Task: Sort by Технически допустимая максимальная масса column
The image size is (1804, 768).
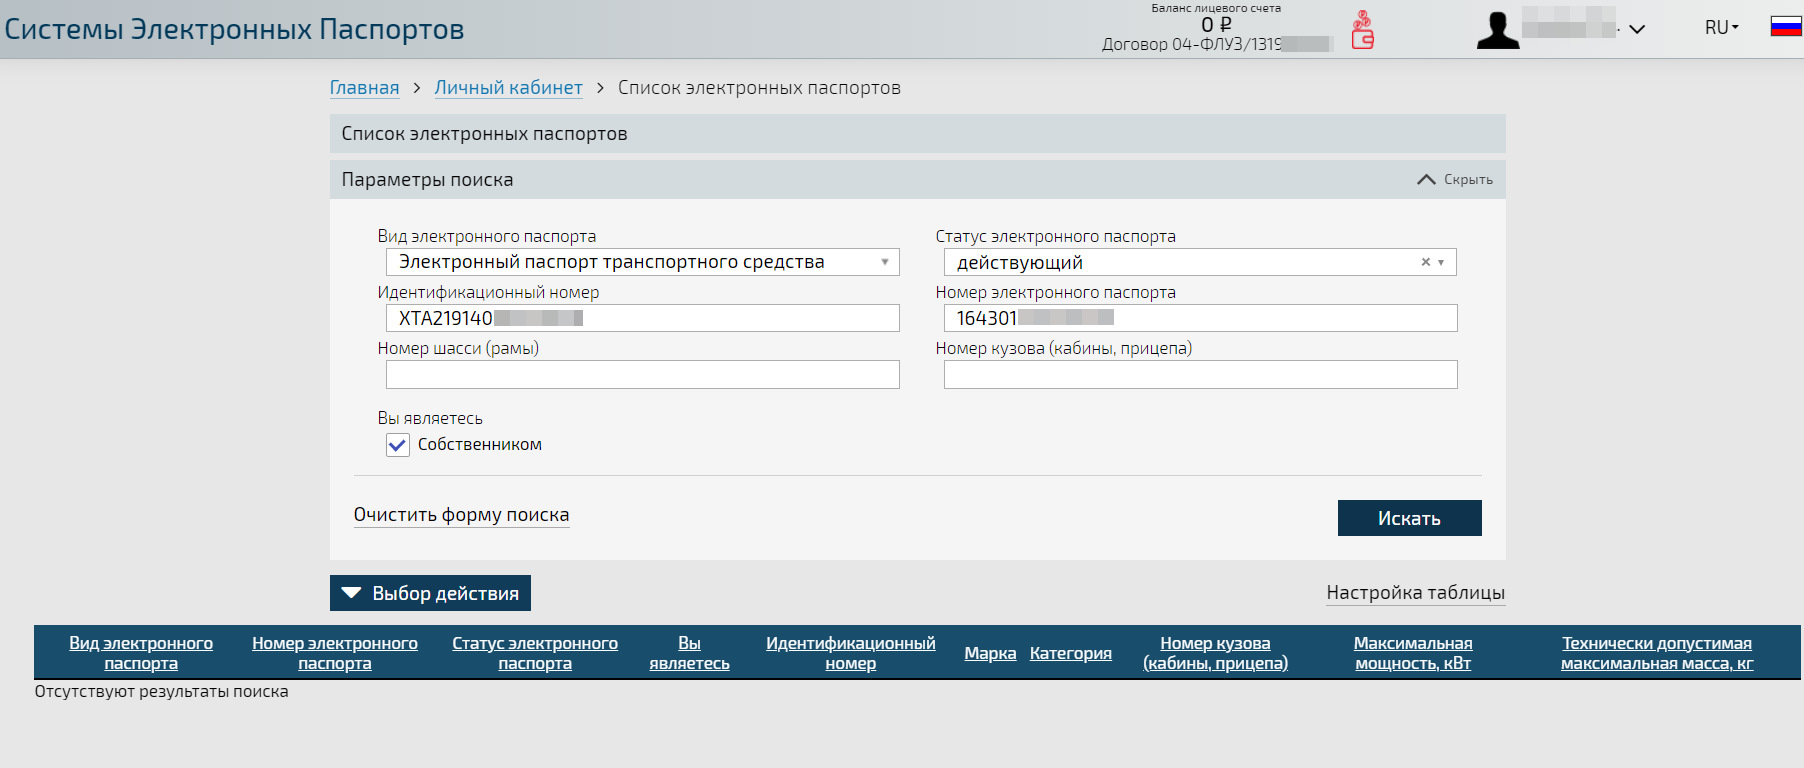Action: [1657, 653]
